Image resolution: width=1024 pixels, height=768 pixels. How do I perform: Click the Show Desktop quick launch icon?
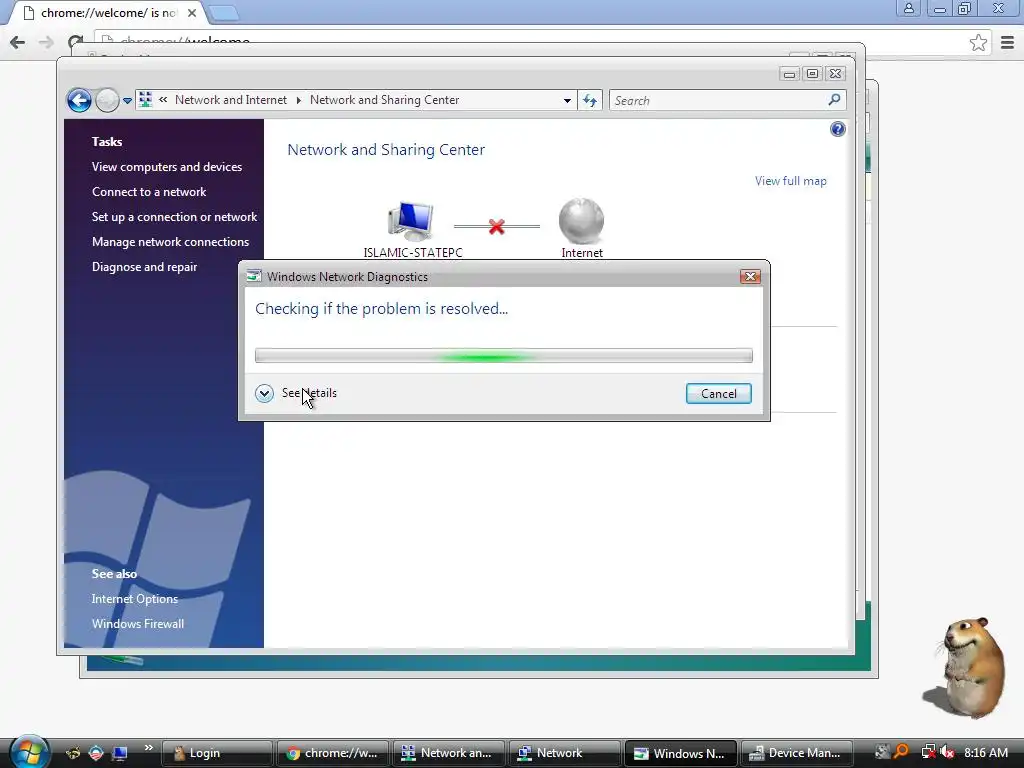pyautogui.click(x=120, y=753)
